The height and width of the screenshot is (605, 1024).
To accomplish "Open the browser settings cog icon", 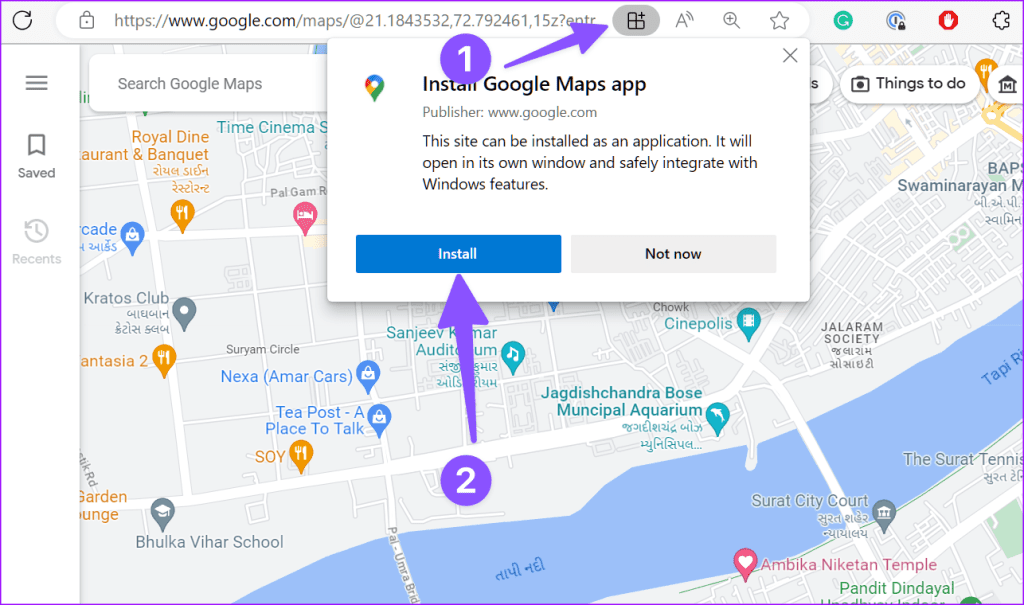I will (x=1003, y=20).
